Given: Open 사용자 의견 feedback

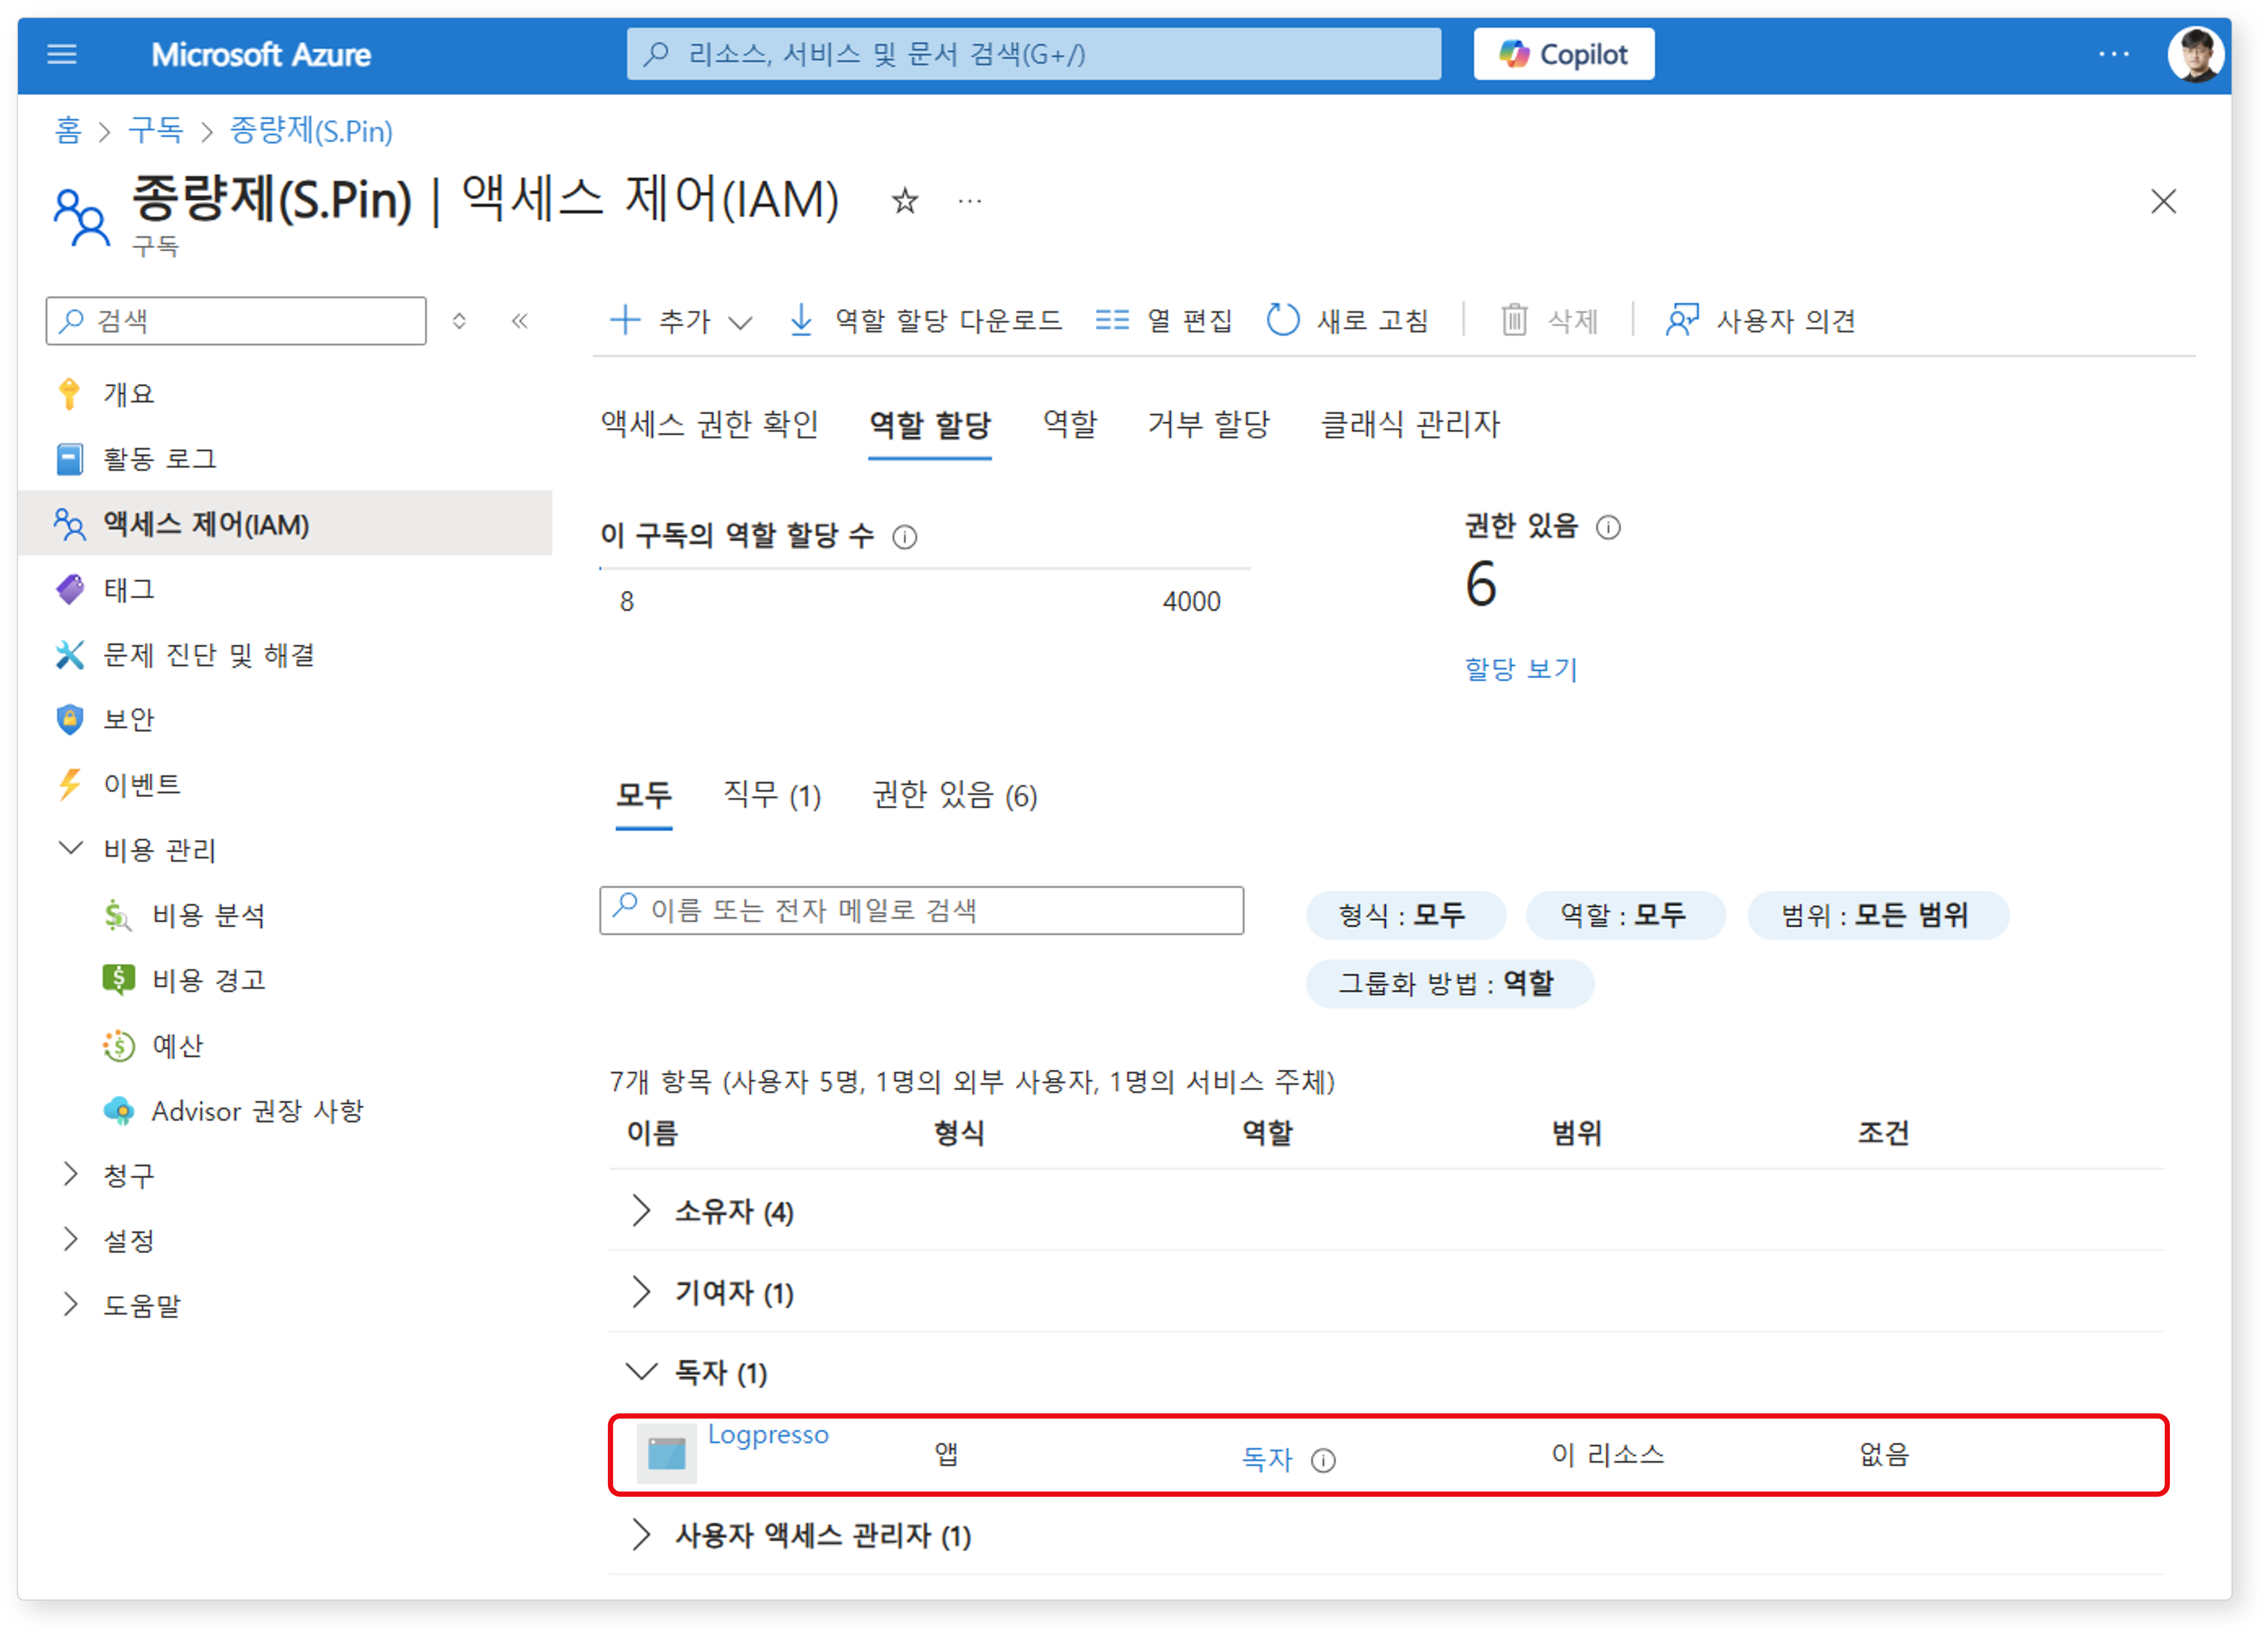Looking at the screenshot, I should (1760, 321).
